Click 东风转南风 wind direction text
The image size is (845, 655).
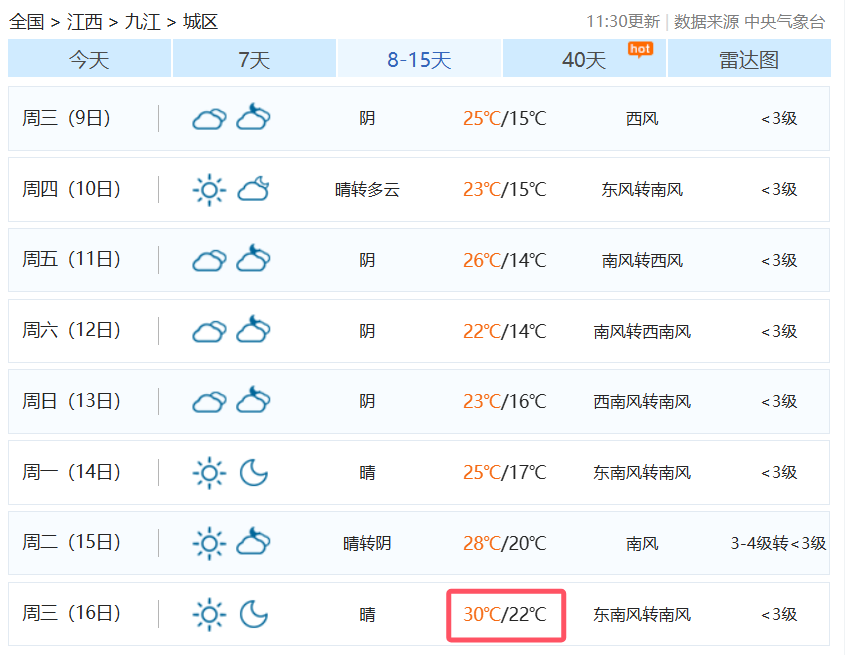coord(642,190)
